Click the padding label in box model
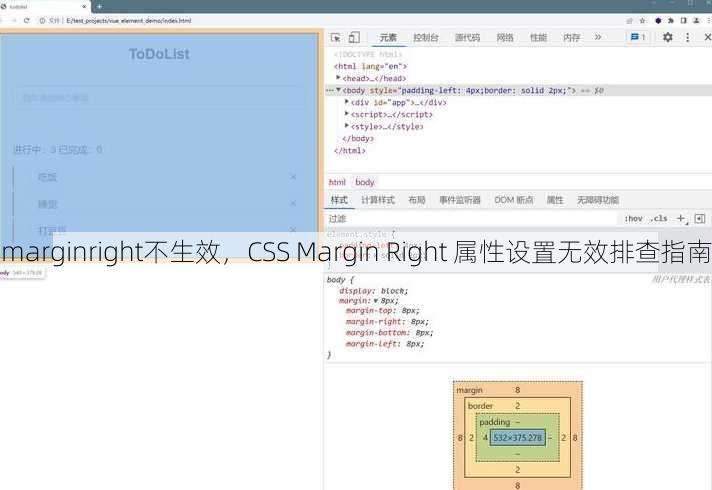 click(x=494, y=422)
